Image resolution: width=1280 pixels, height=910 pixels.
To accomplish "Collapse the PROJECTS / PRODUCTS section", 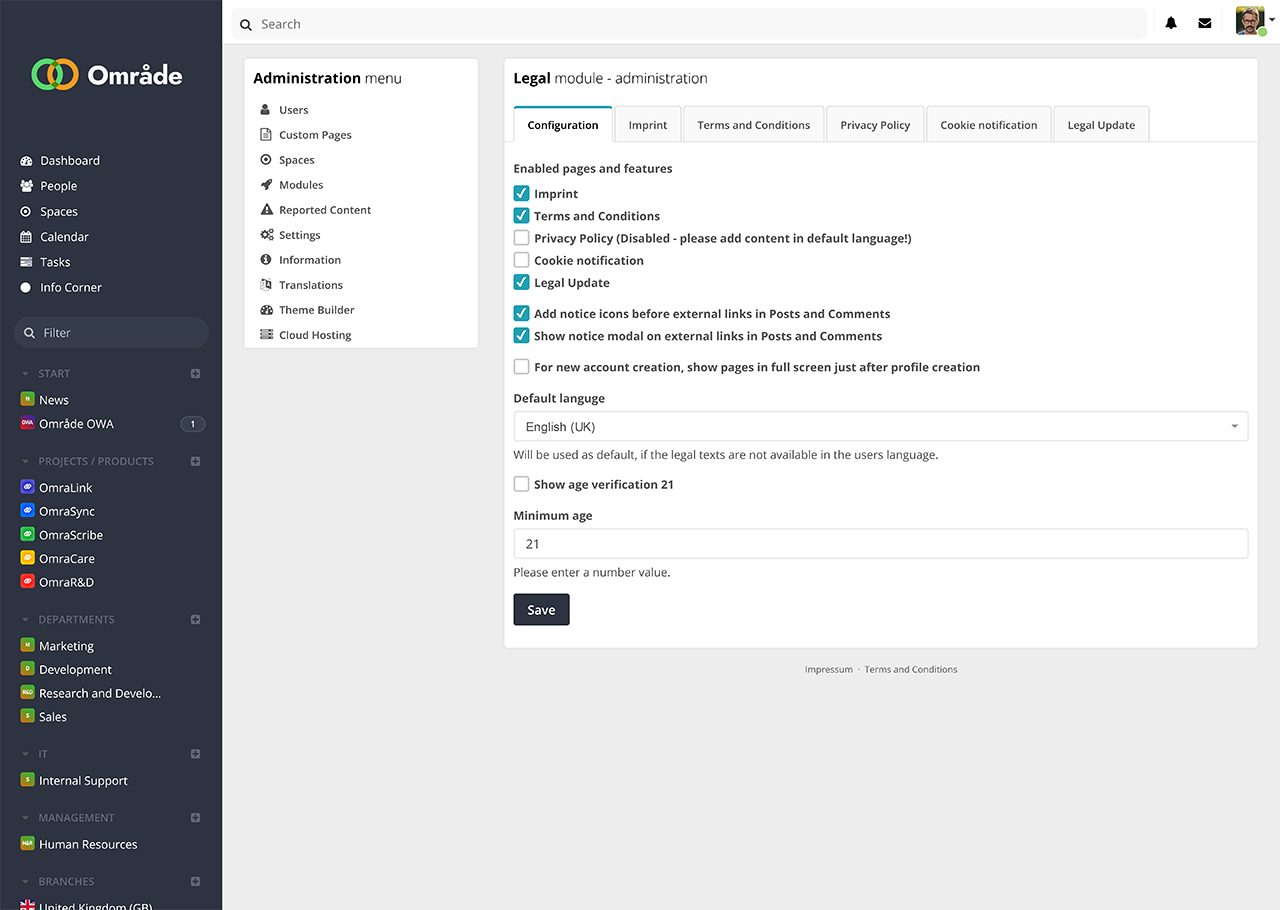I will [x=26, y=461].
